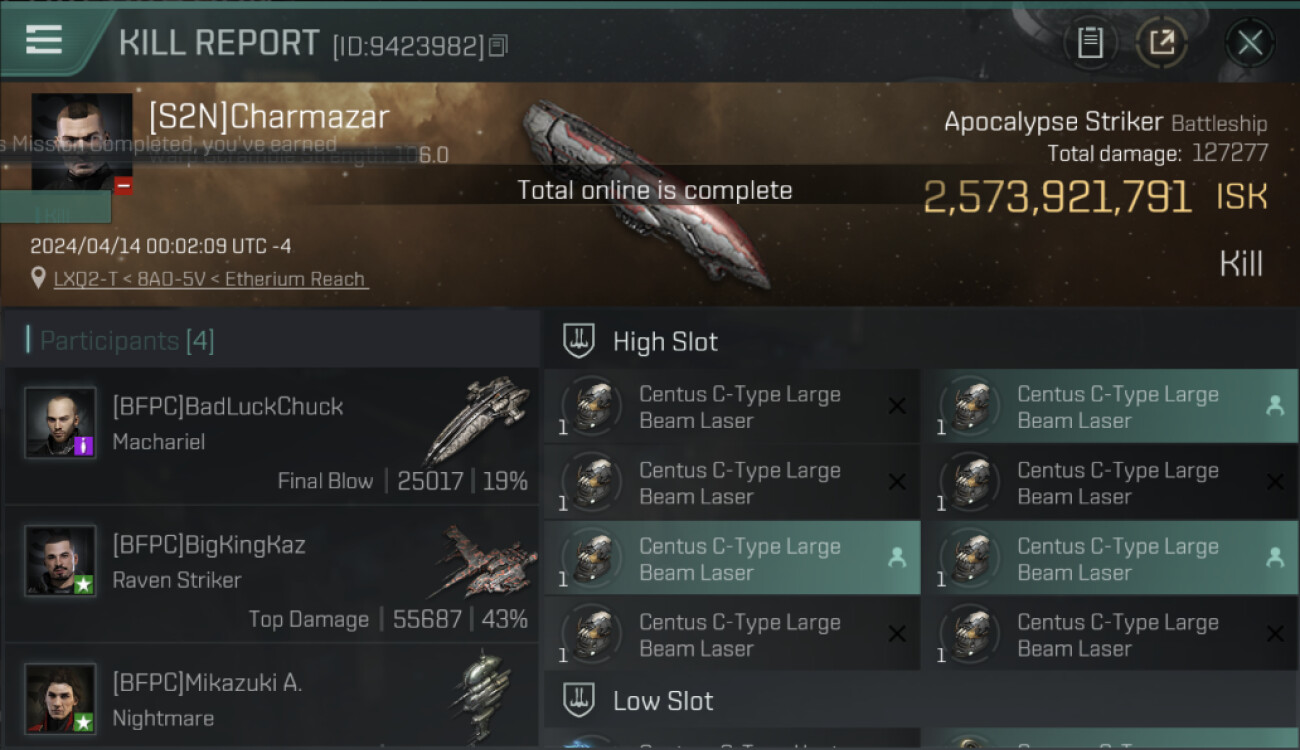Image resolution: width=1300 pixels, height=750 pixels.
Task: View Charmazar's character portrait
Action: coord(81,140)
